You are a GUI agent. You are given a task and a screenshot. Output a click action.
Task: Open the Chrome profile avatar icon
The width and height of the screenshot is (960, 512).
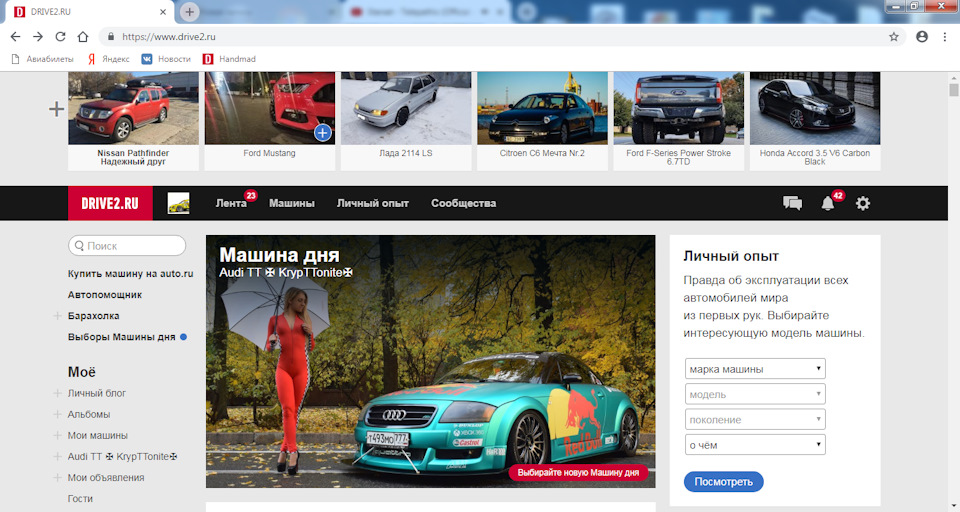pyautogui.click(x=922, y=37)
